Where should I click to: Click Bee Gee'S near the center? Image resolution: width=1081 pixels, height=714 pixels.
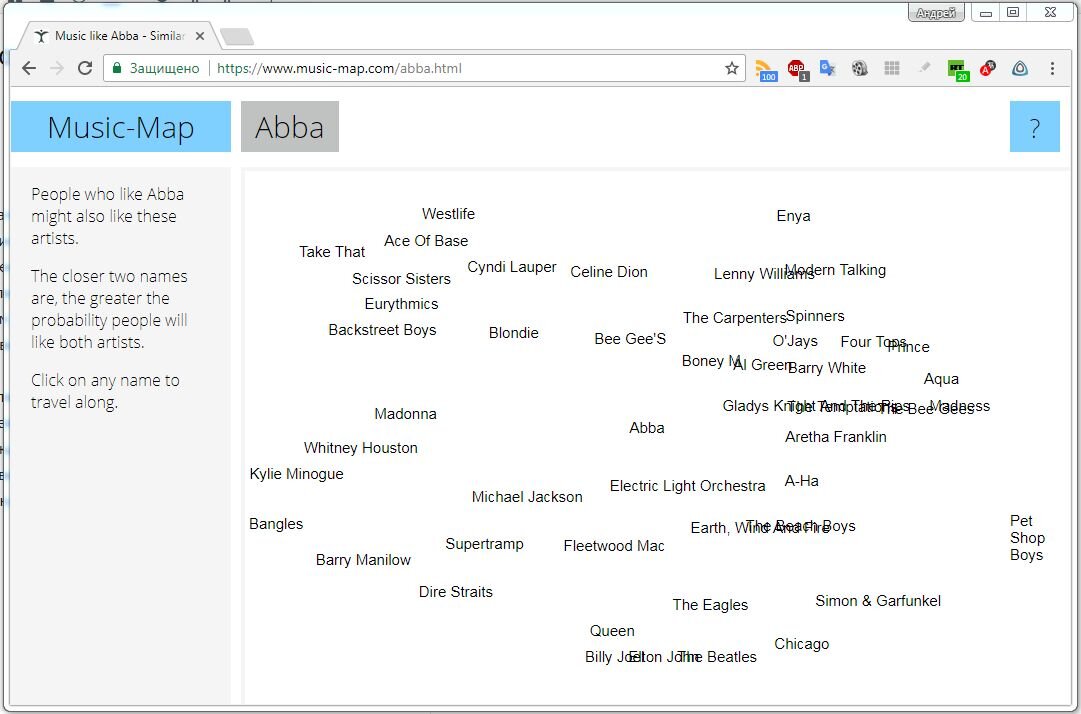[x=630, y=338]
